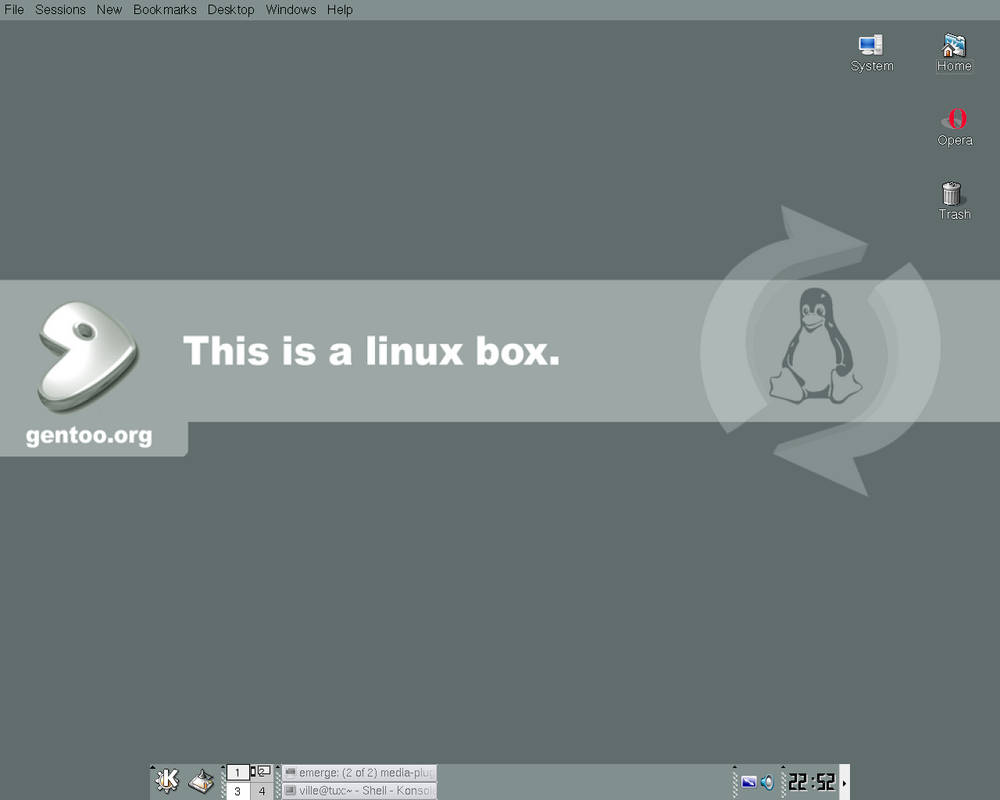
Task: Click the speaker volume tray icon
Action: coord(767,782)
